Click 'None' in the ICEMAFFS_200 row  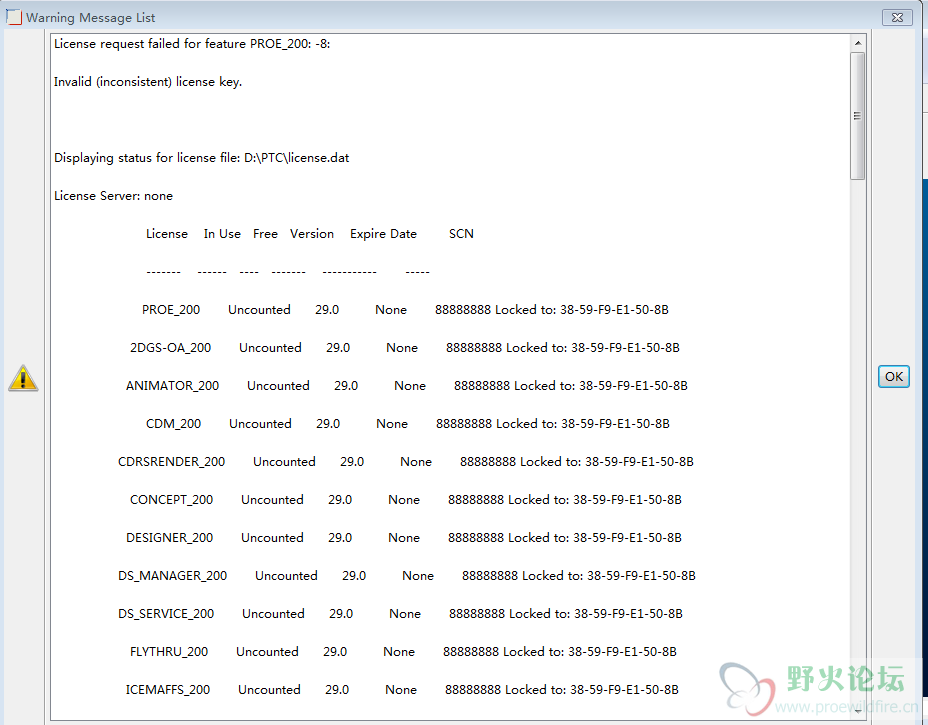point(401,689)
